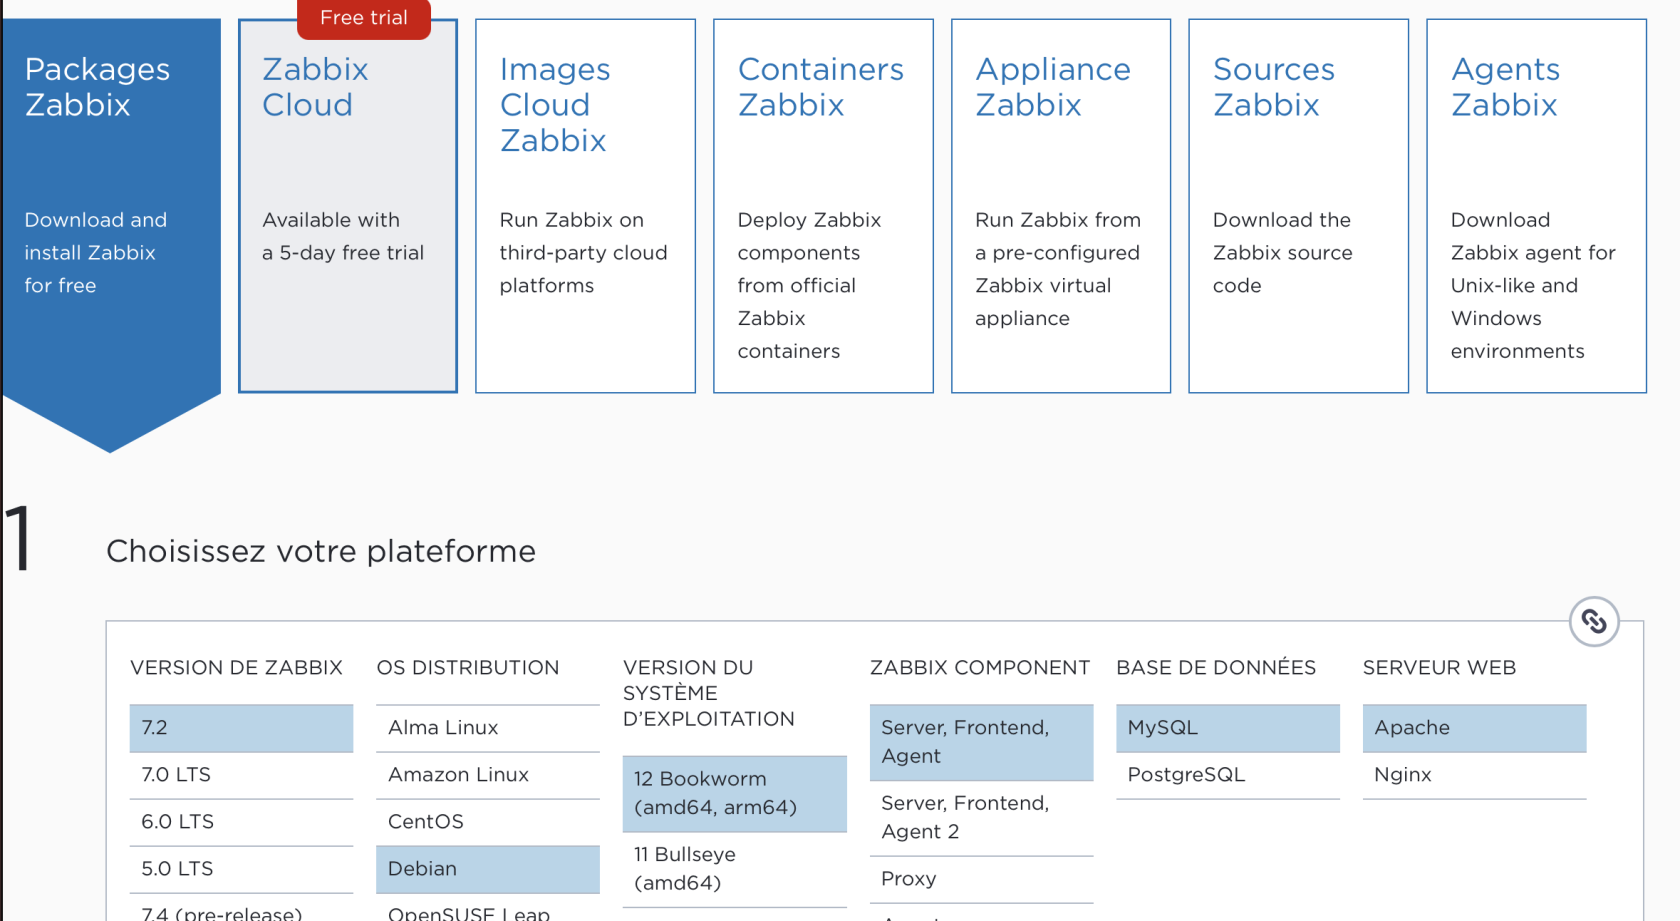Choose Amazon Linux distribution
The height and width of the screenshot is (921, 1680).
(x=487, y=775)
